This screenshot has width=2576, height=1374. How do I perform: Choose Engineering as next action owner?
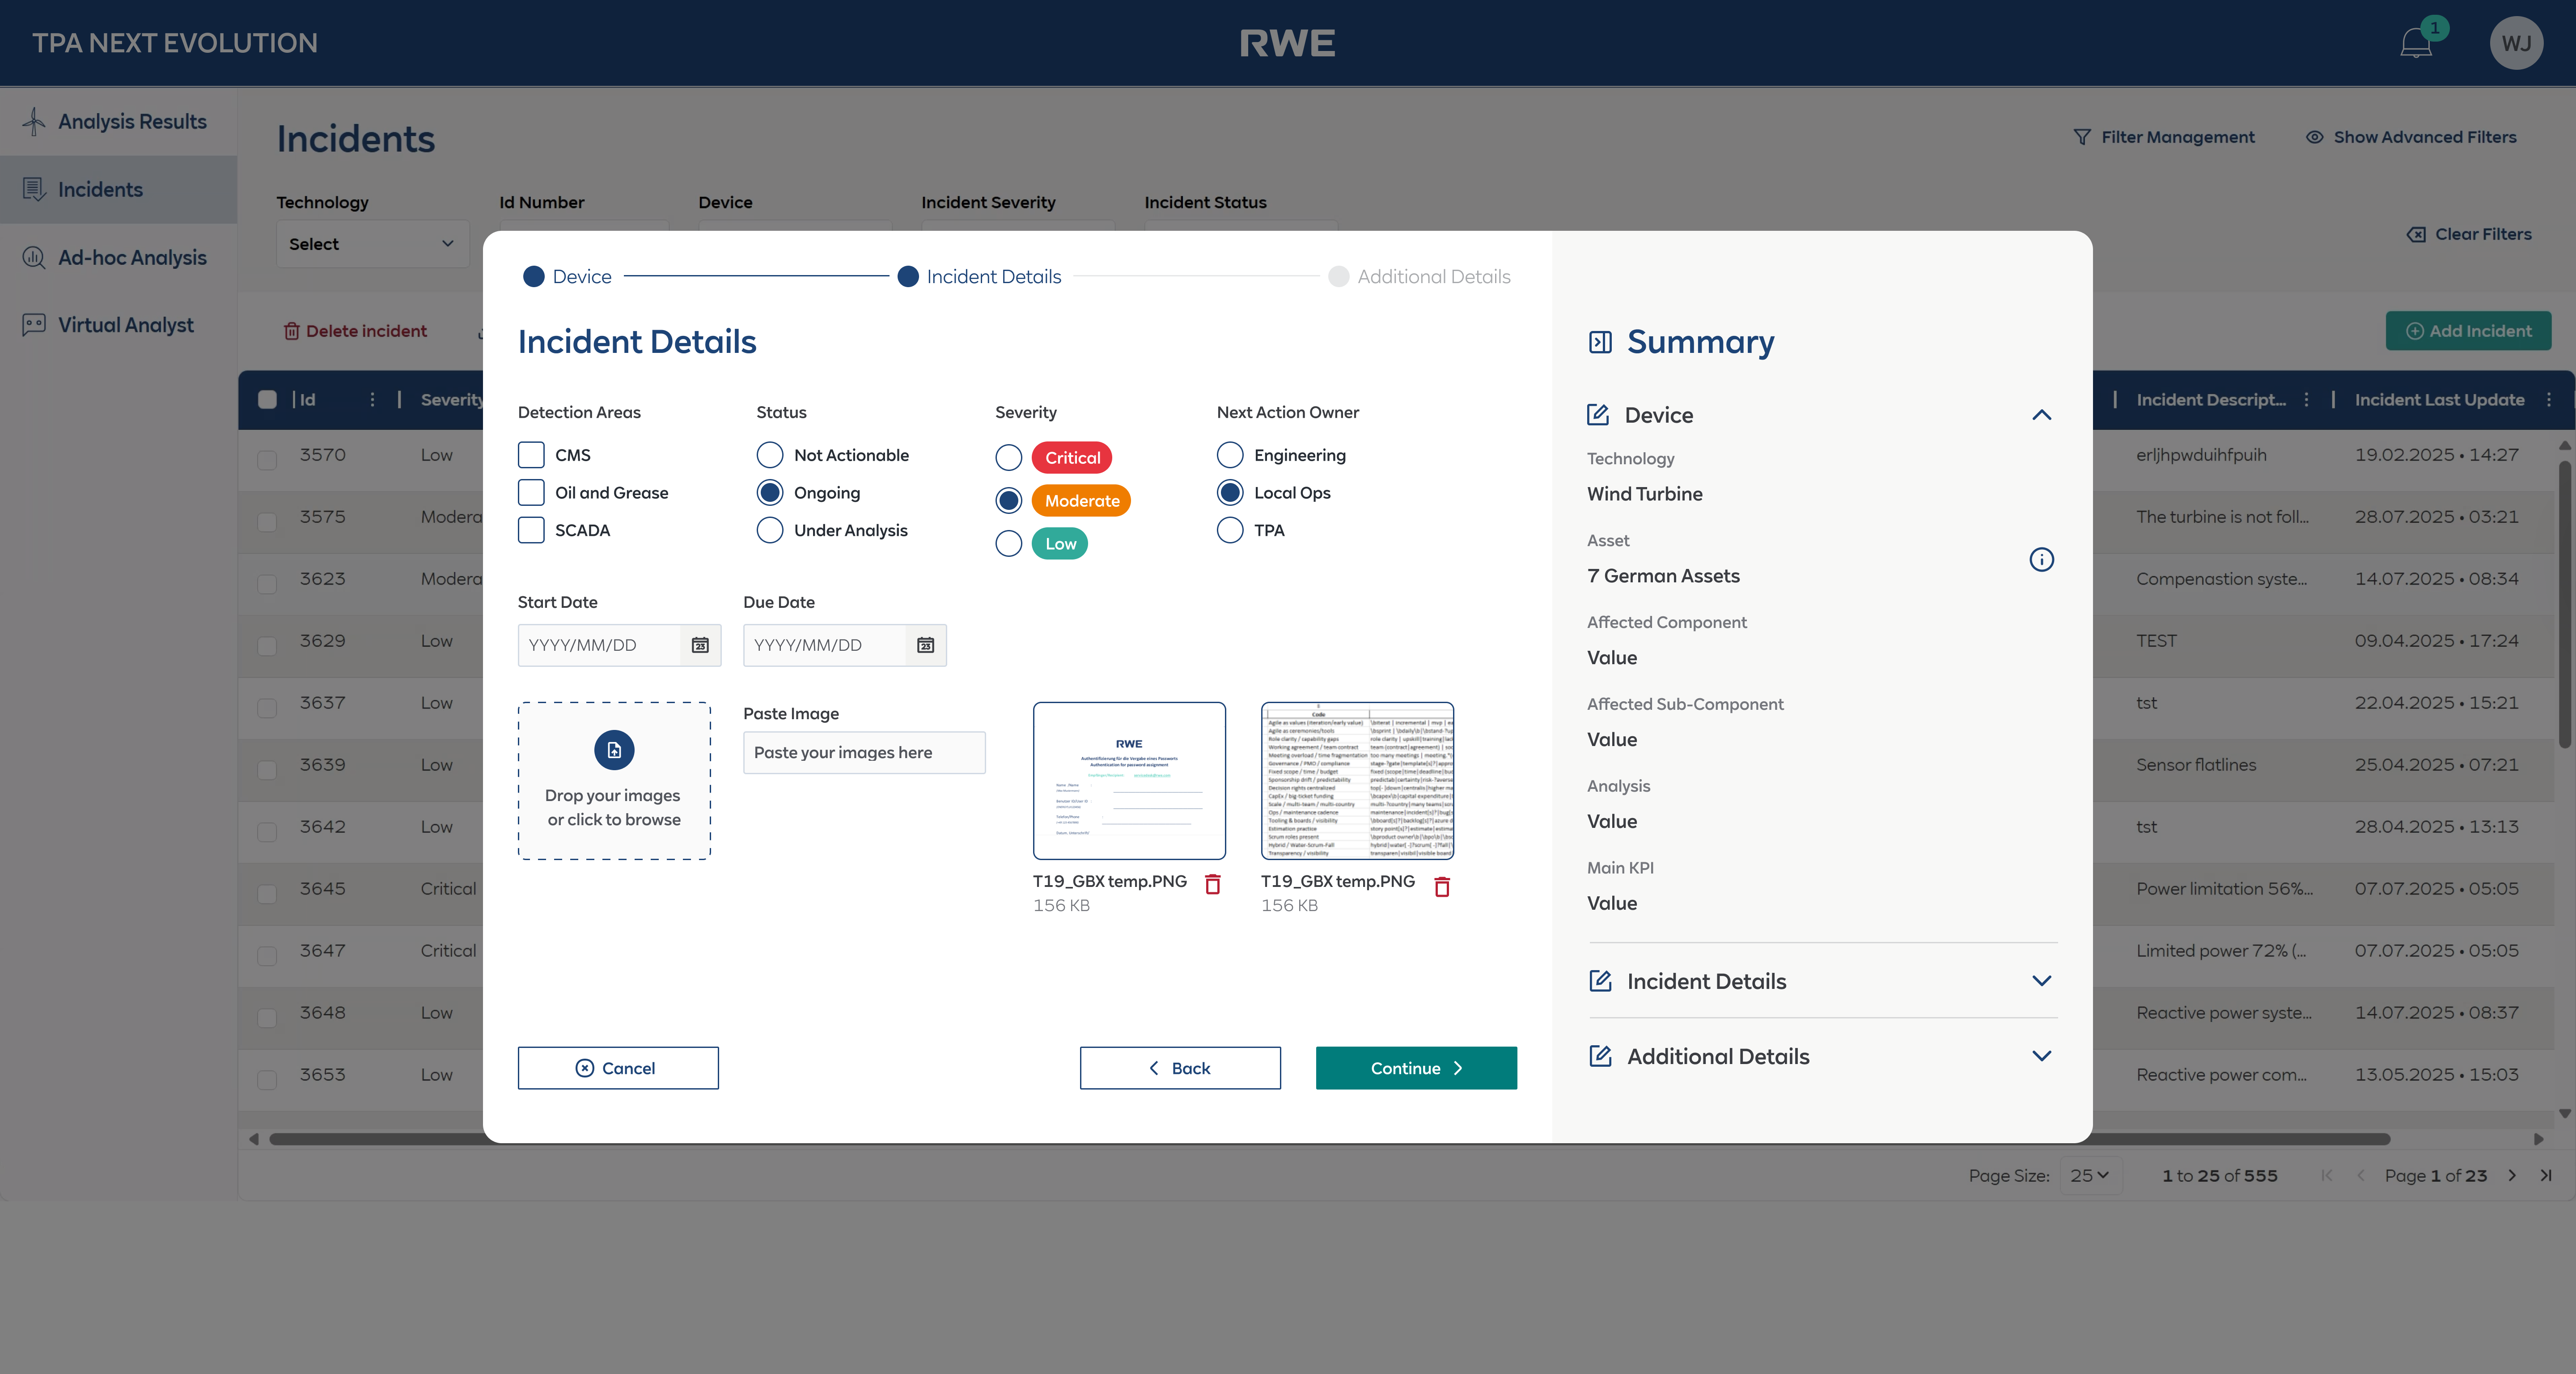click(x=1230, y=455)
